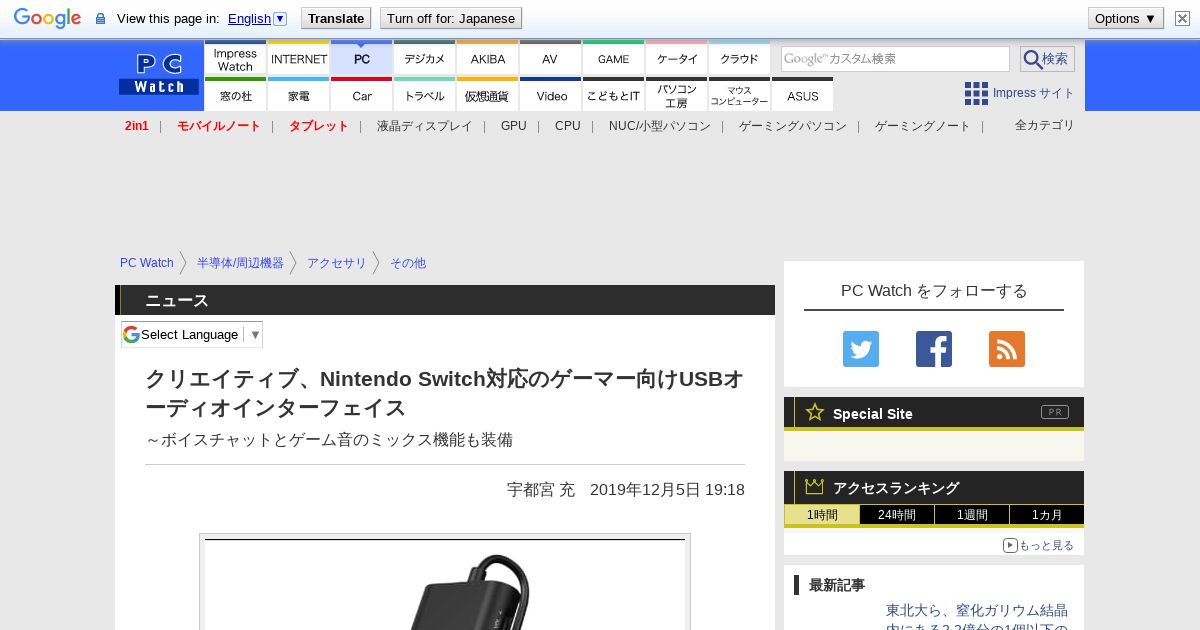Open the ASUS tab
1200x630 pixels.
[802, 95]
